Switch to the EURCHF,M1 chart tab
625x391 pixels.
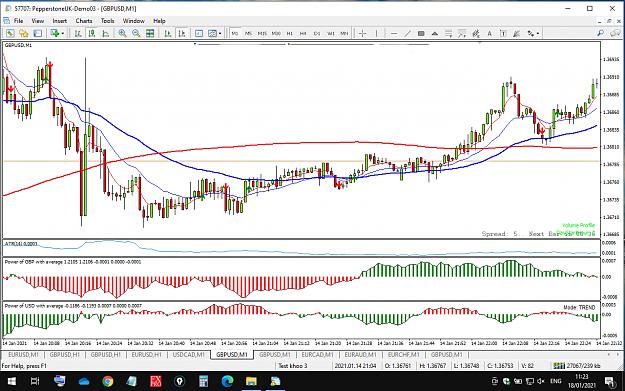pyautogui.click(x=403, y=354)
